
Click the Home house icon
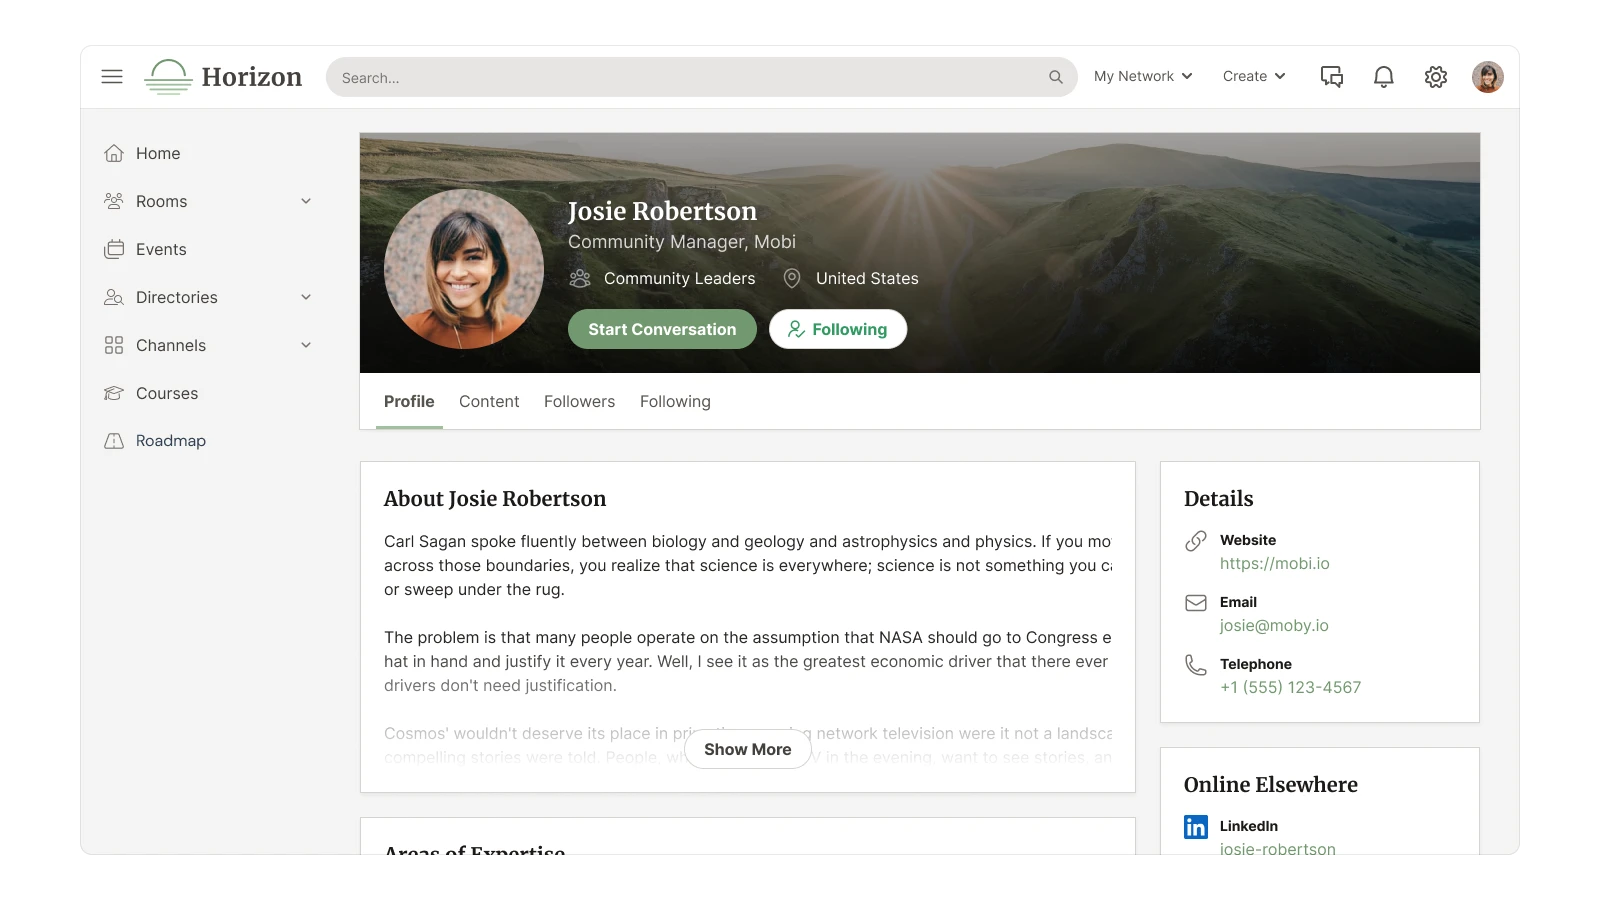coord(114,153)
